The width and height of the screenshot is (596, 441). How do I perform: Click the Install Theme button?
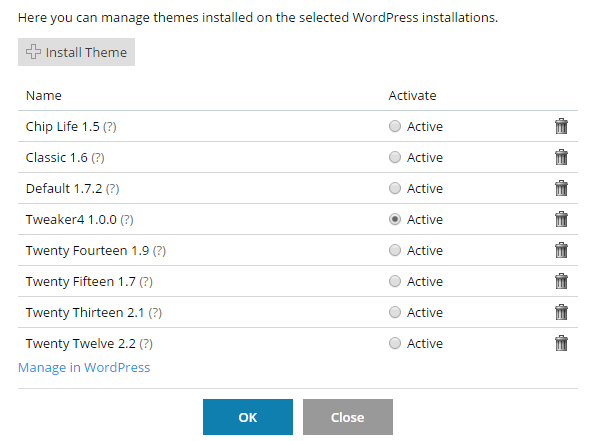click(x=76, y=52)
